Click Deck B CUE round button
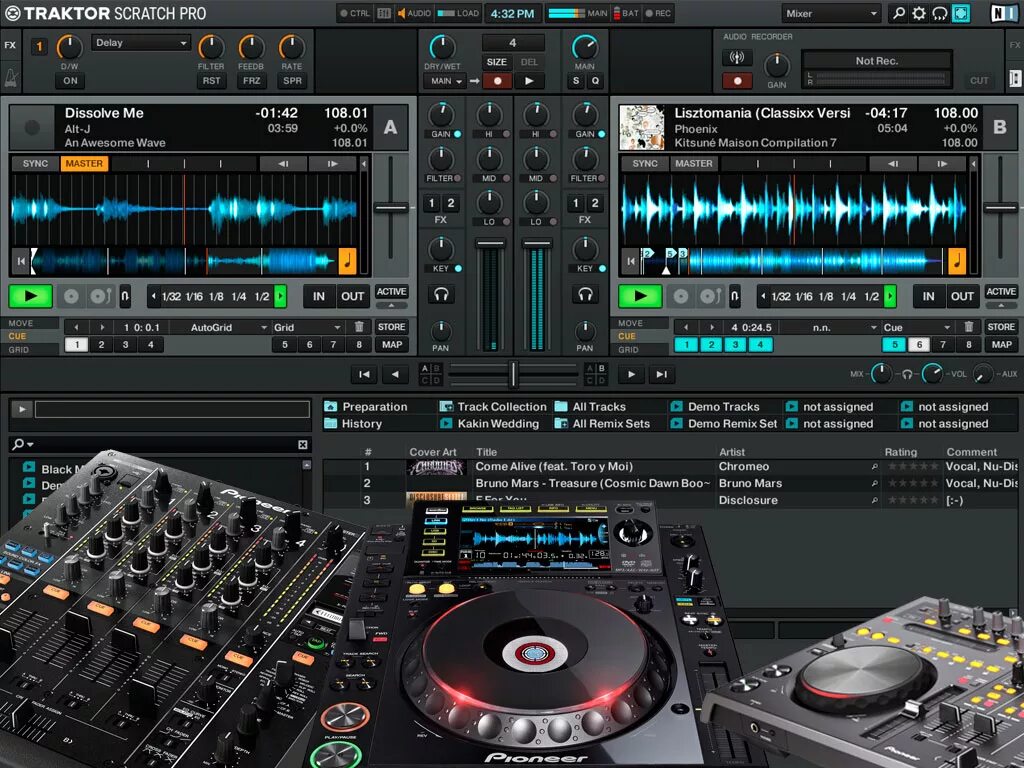Screen dimensions: 1024x768 pos(680,296)
